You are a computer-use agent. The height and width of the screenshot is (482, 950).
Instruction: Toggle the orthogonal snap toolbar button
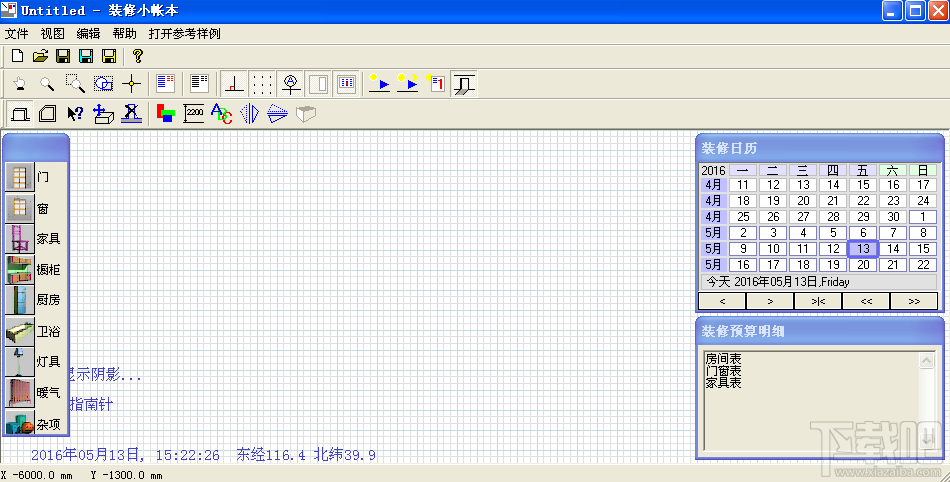point(234,84)
